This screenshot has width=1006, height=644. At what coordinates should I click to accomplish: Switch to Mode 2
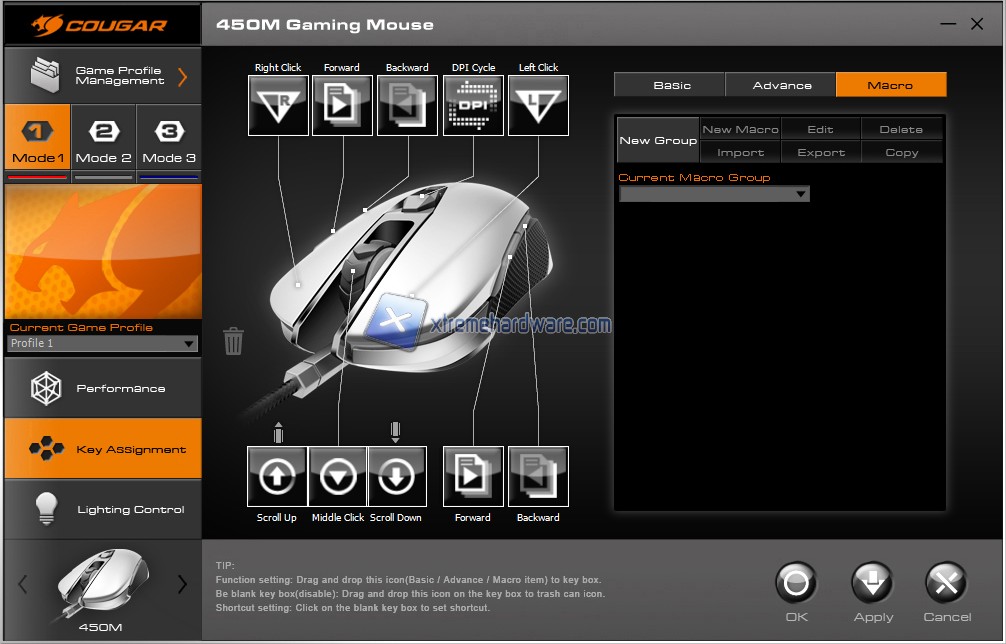coord(104,142)
